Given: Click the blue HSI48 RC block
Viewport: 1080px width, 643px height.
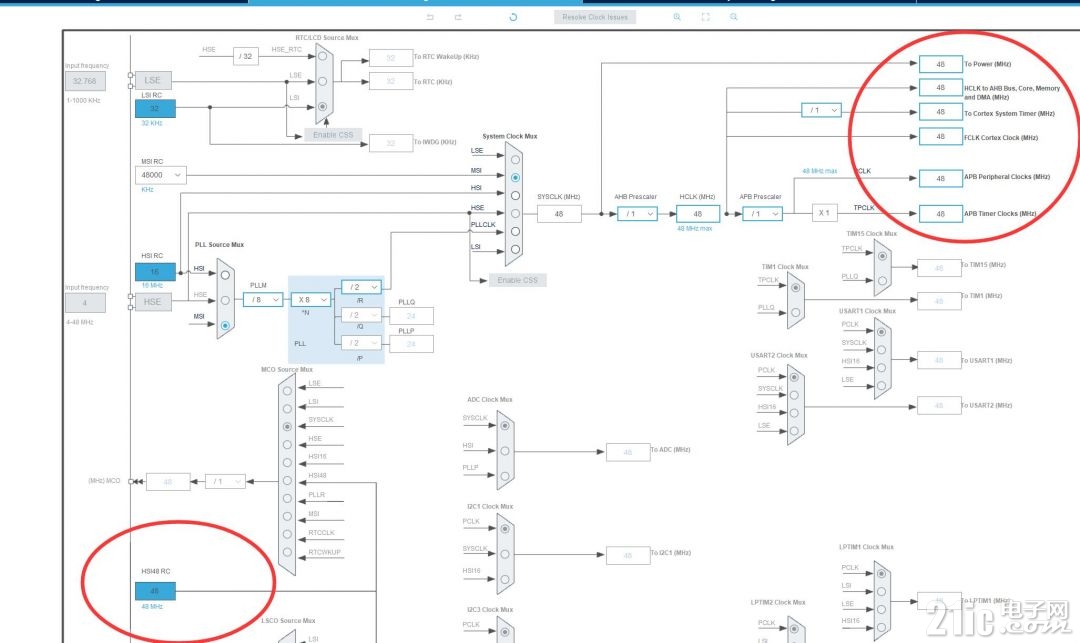Looking at the screenshot, I should point(155,591).
